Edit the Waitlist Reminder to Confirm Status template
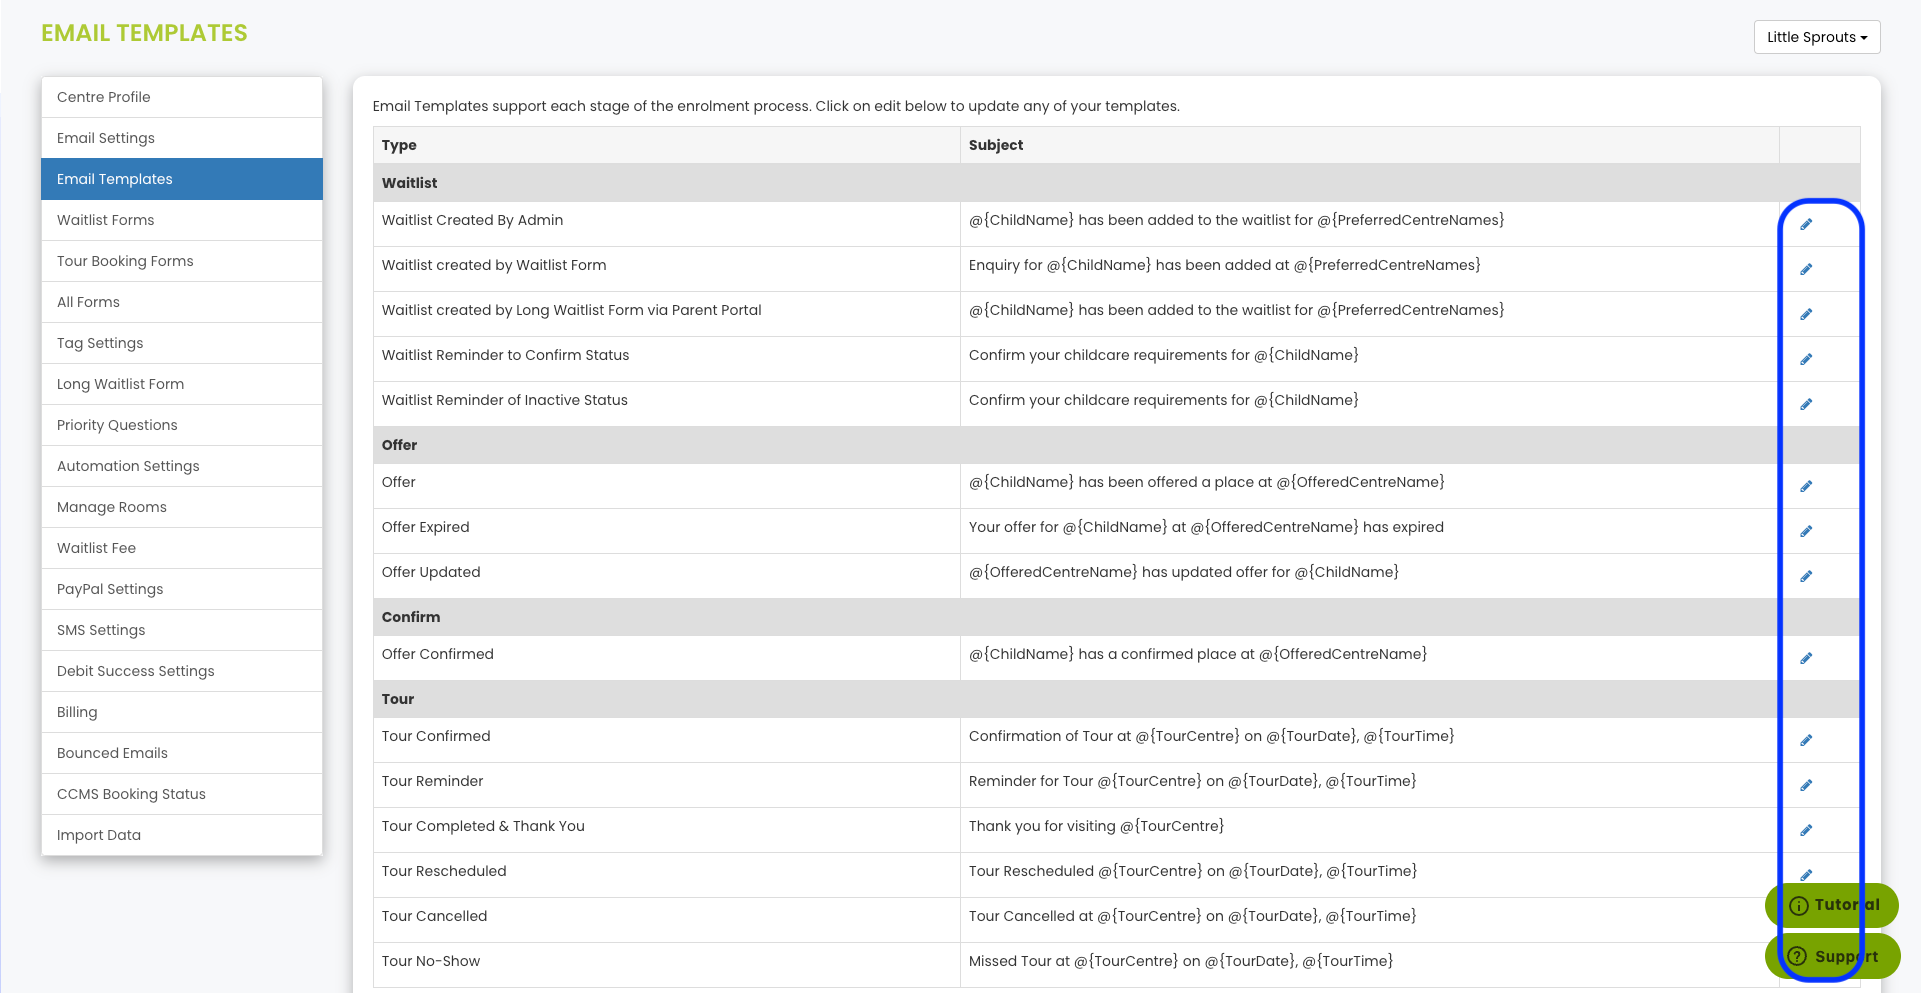Image resolution: width=1921 pixels, height=993 pixels. [1806, 359]
